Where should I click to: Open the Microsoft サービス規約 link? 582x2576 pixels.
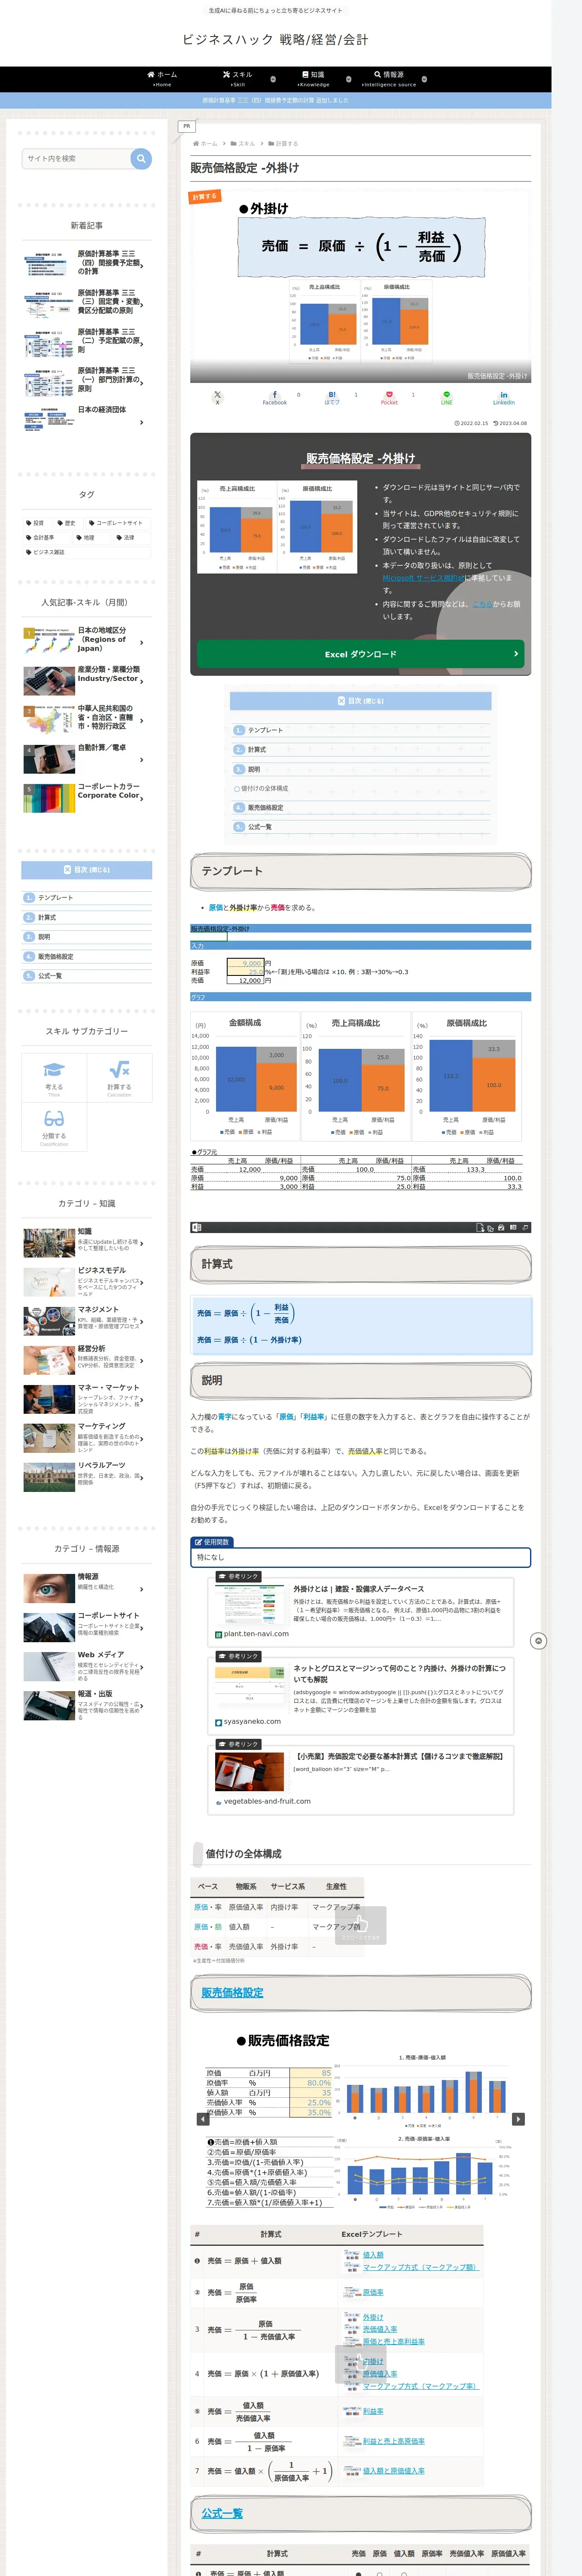[423, 577]
